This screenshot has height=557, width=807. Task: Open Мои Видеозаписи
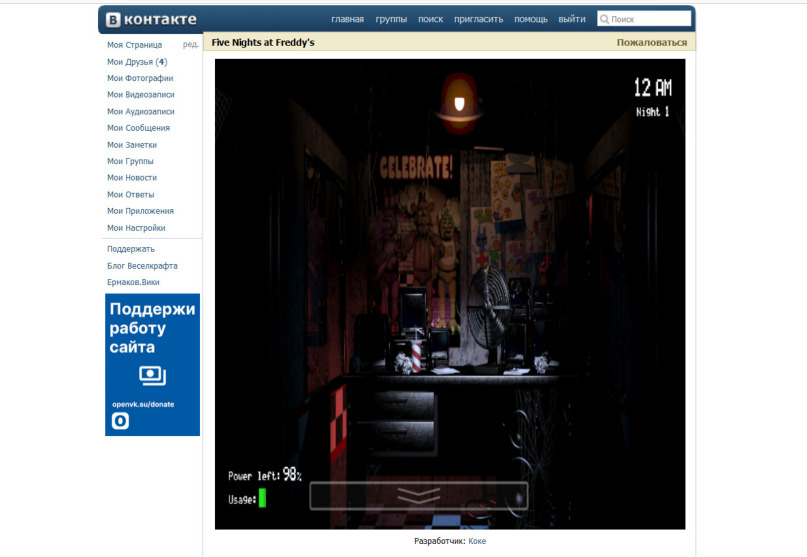point(141,95)
